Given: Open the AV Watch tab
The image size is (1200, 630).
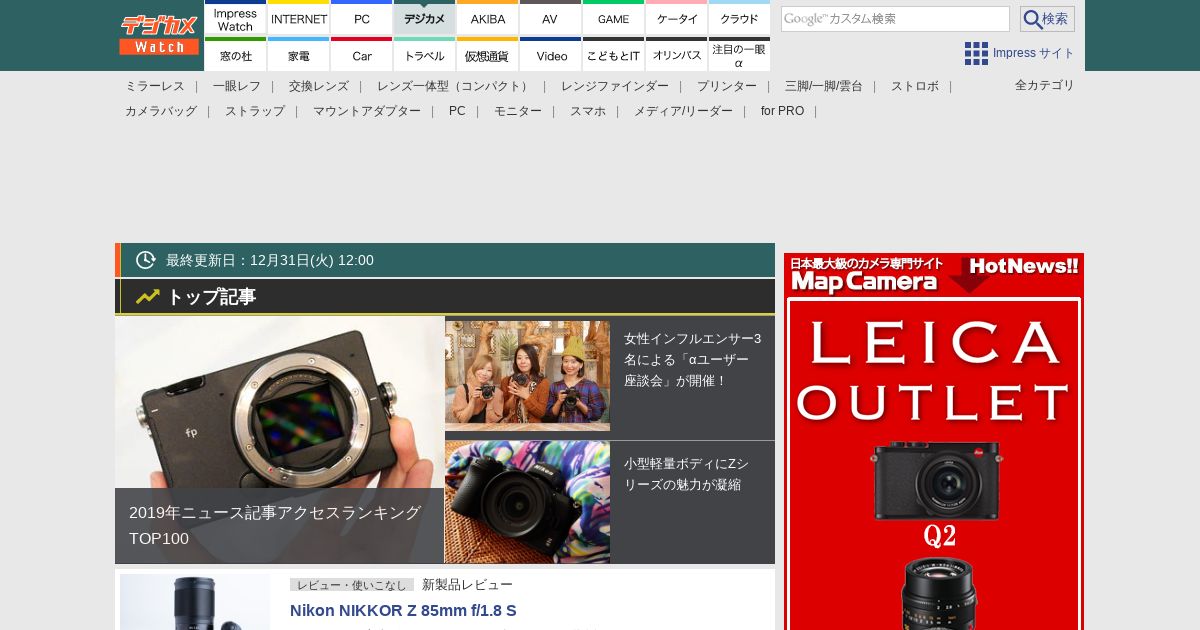Looking at the screenshot, I should pos(550,17).
